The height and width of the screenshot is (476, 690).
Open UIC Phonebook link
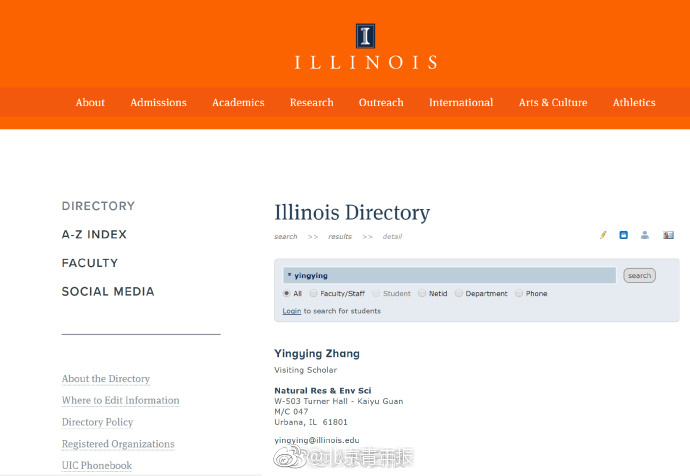97,465
